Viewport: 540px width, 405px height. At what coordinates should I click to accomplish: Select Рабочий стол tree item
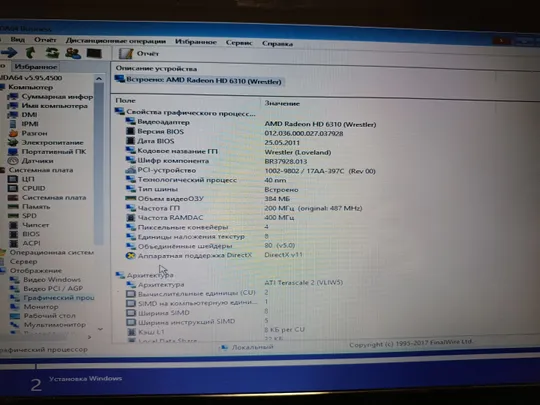click(x=43, y=316)
